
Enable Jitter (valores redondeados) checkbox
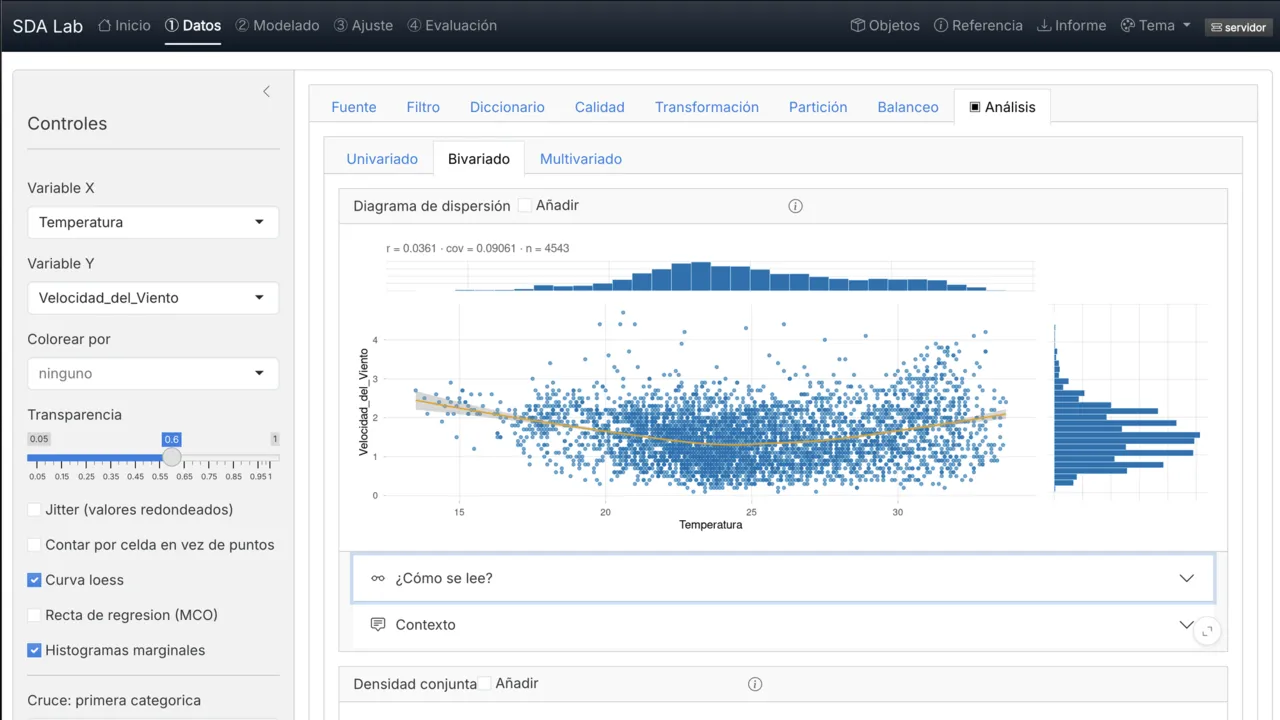pos(35,510)
